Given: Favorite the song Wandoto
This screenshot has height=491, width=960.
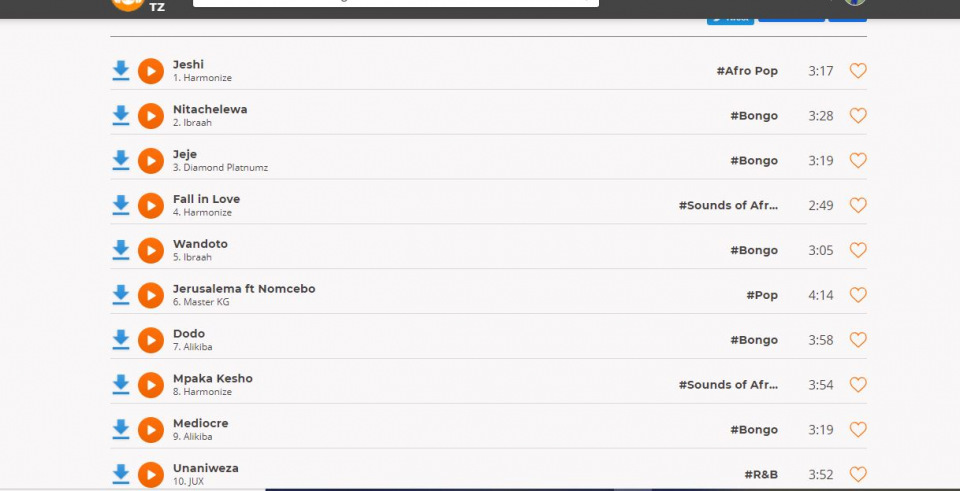Looking at the screenshot, I should pyautogui.click(x=857, y=250).
